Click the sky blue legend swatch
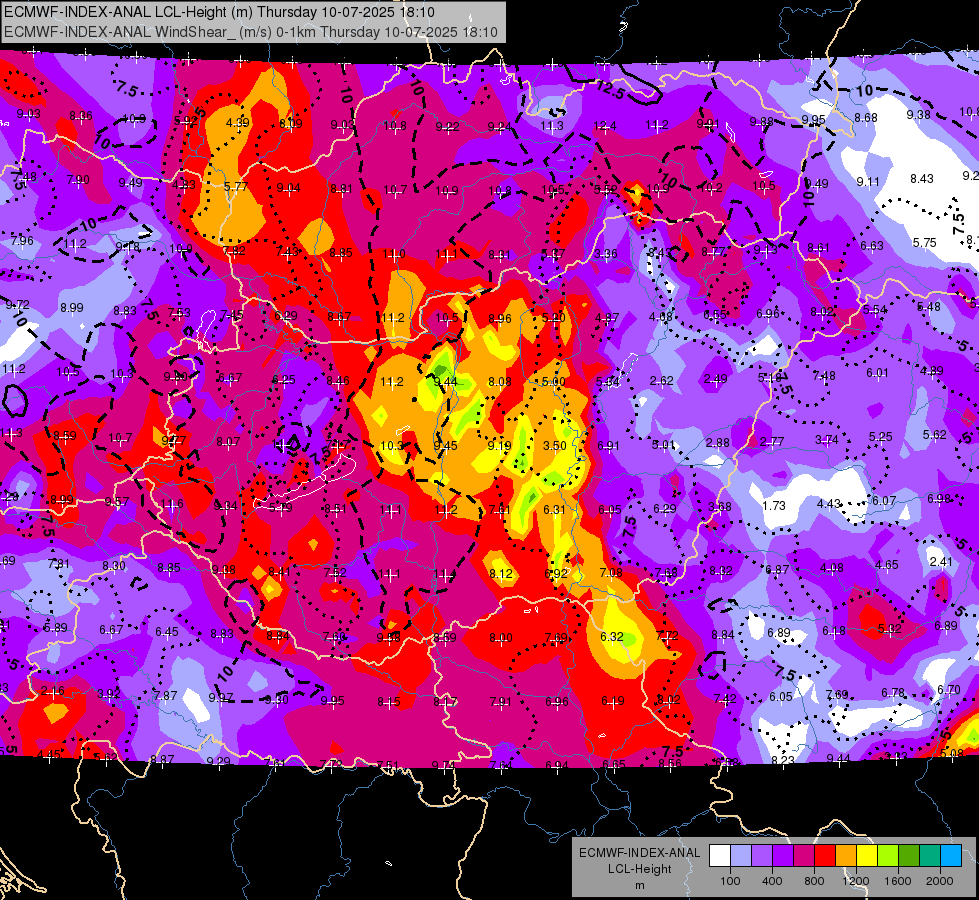The image size is (979, 900). coord(951,856)
